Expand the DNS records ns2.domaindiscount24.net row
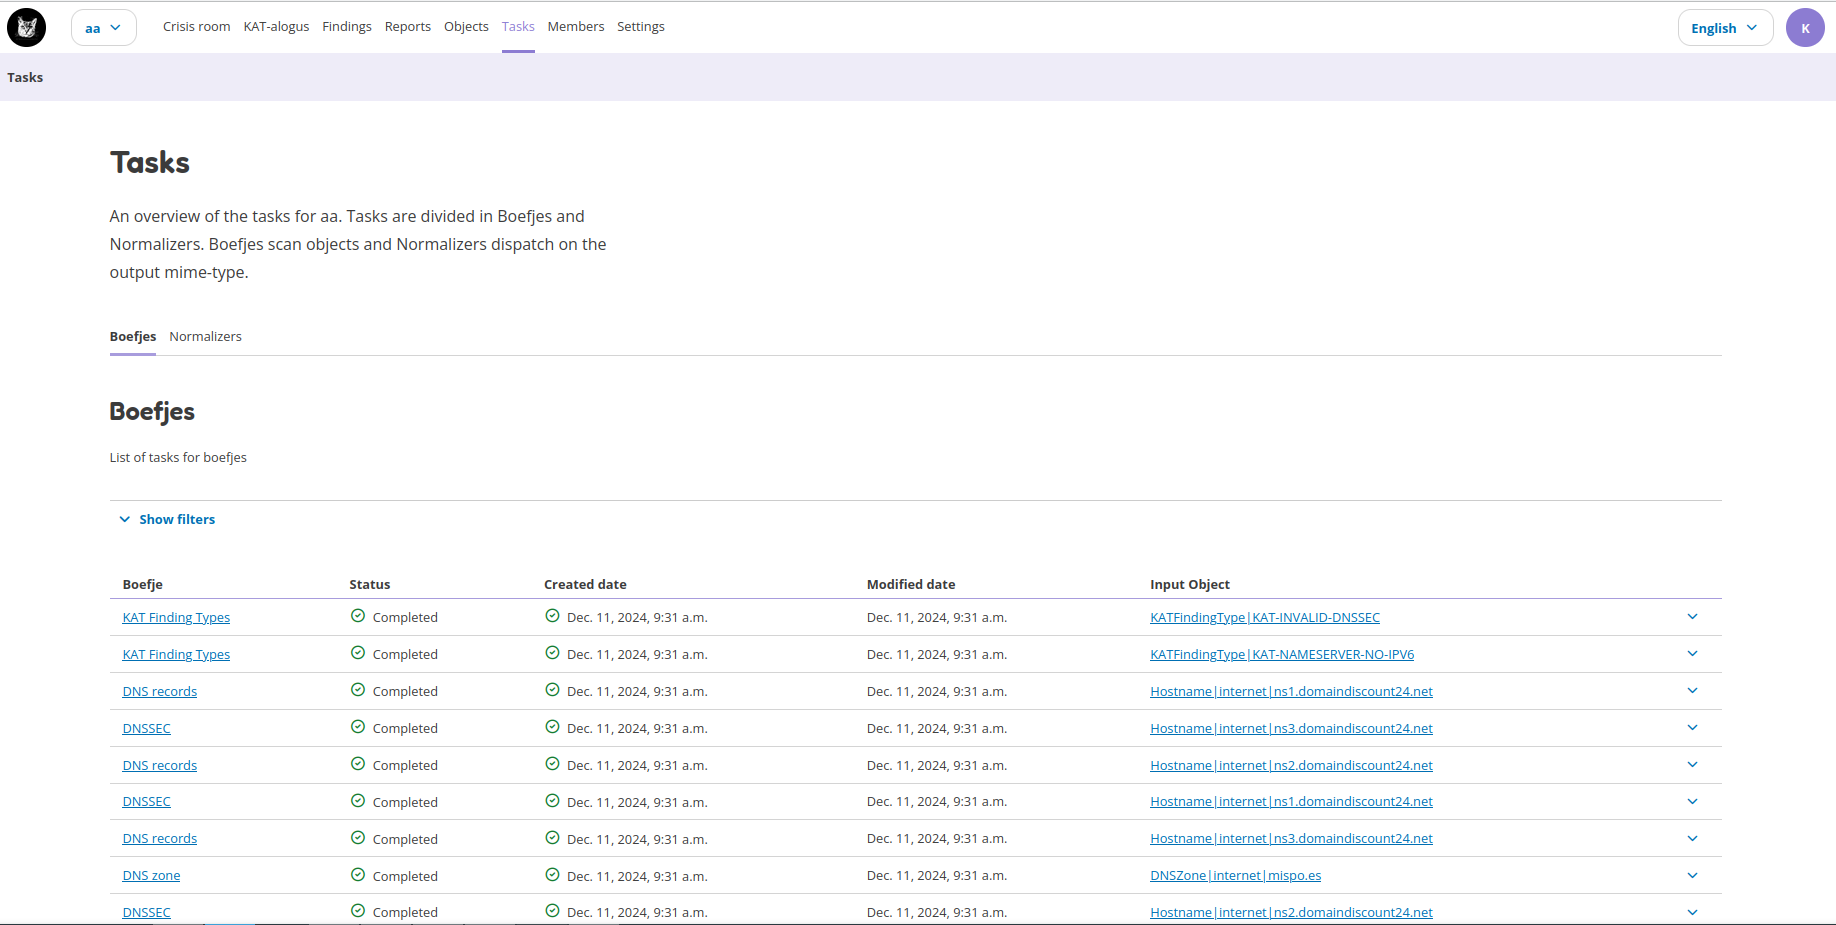Image resolution: width=1836 pixels, height=925 pixels. click(x=1692, y=765)
